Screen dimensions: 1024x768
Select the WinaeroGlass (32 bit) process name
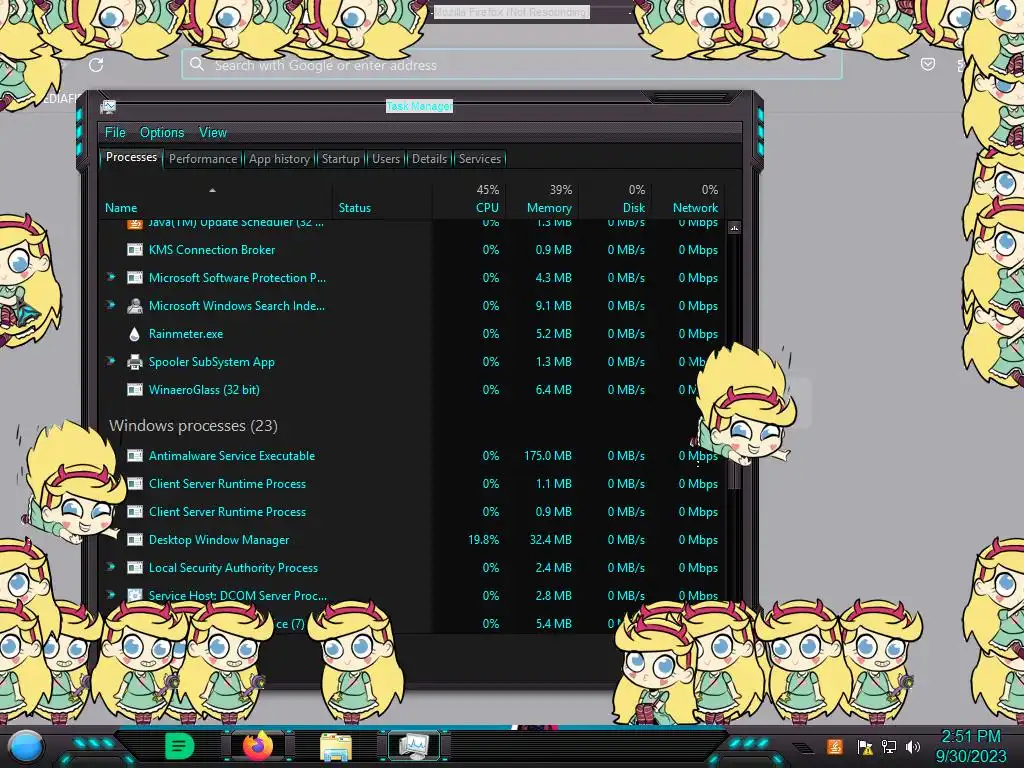[x=204, y=390]
